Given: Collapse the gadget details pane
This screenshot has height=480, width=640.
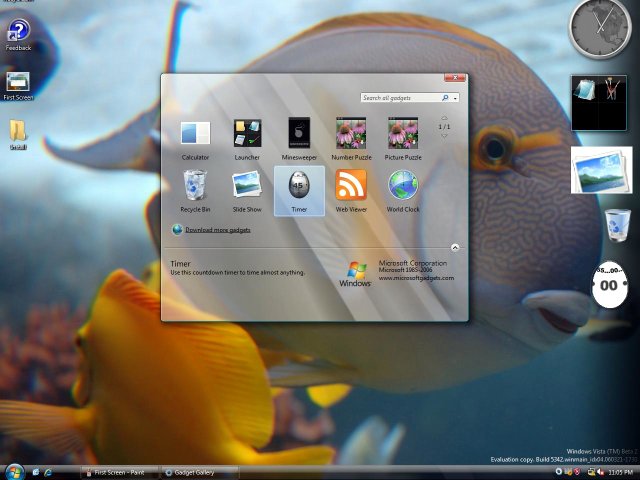Looking at the screenshot, I should click(x=455, y=246).
